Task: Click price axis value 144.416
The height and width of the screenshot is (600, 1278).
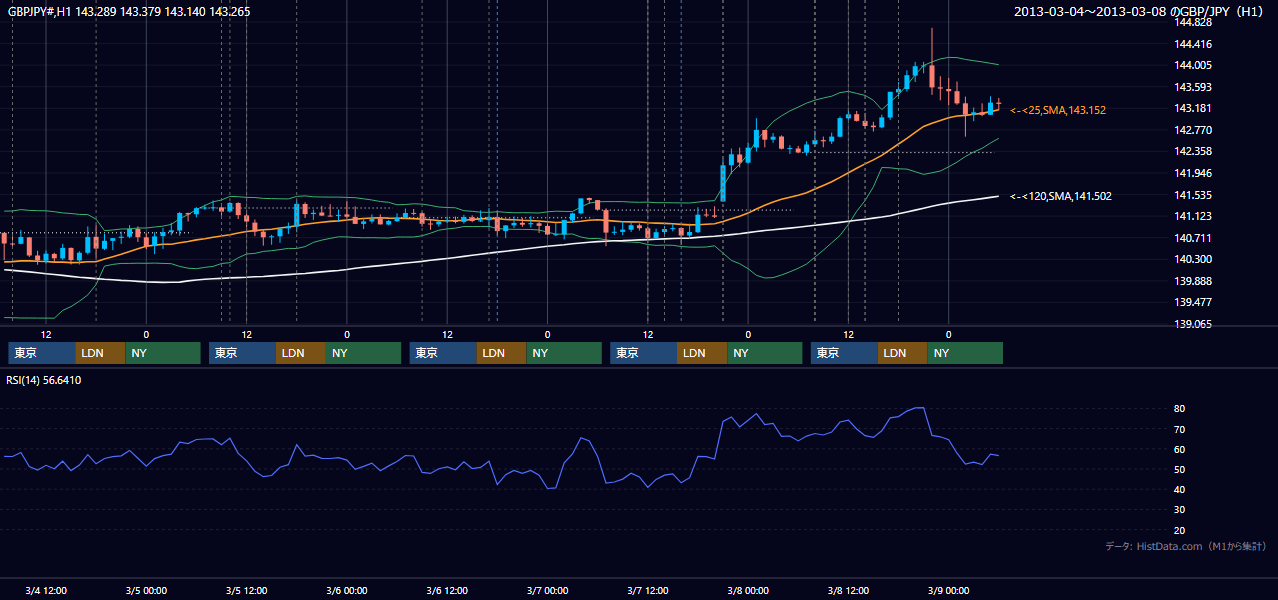Action: tap(1194, 44)
